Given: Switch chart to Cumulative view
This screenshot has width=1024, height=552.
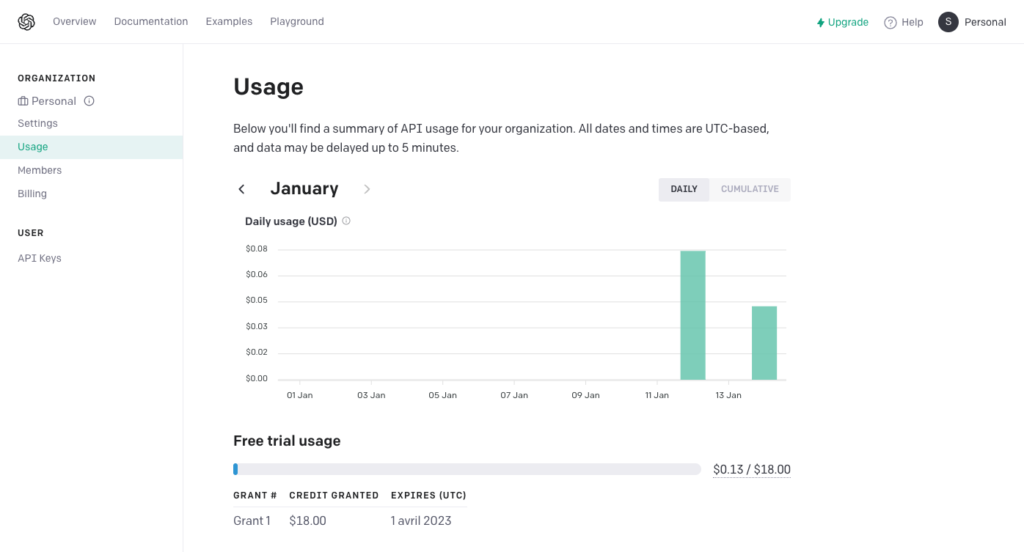Looking at the screenshot, I should pos(749,189).
